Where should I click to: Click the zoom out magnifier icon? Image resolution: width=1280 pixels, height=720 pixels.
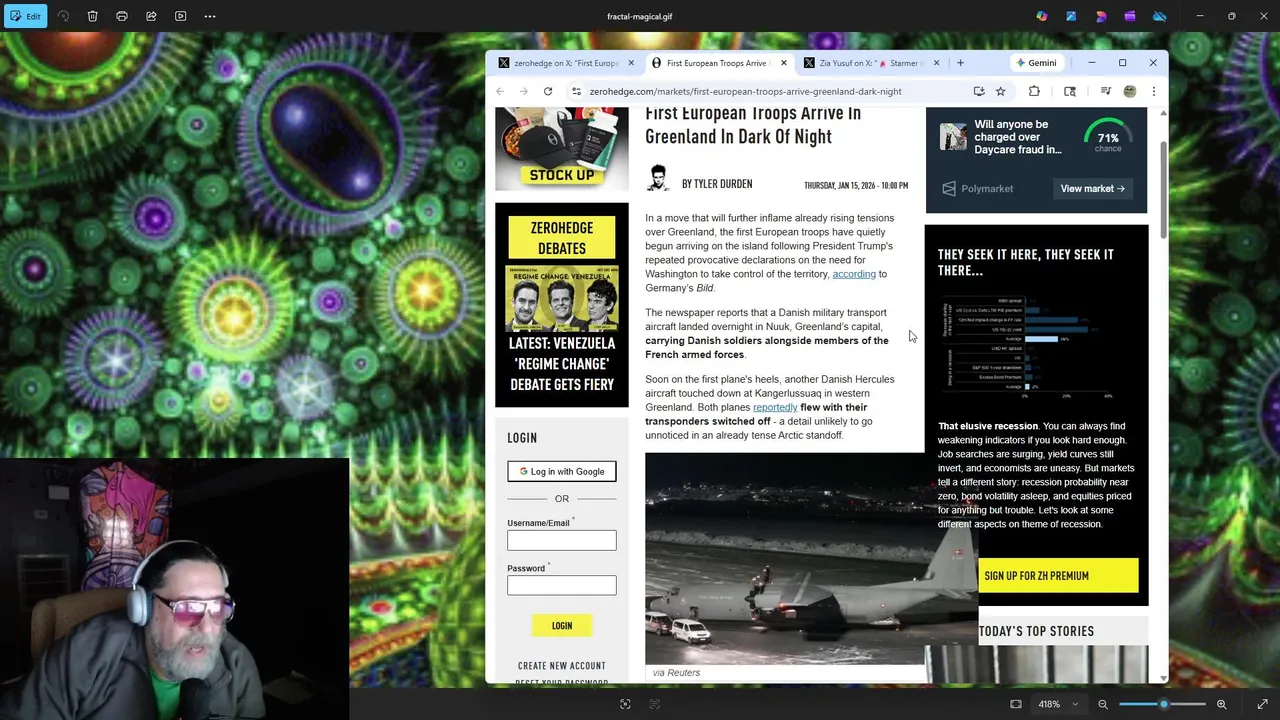[1103, 704]
